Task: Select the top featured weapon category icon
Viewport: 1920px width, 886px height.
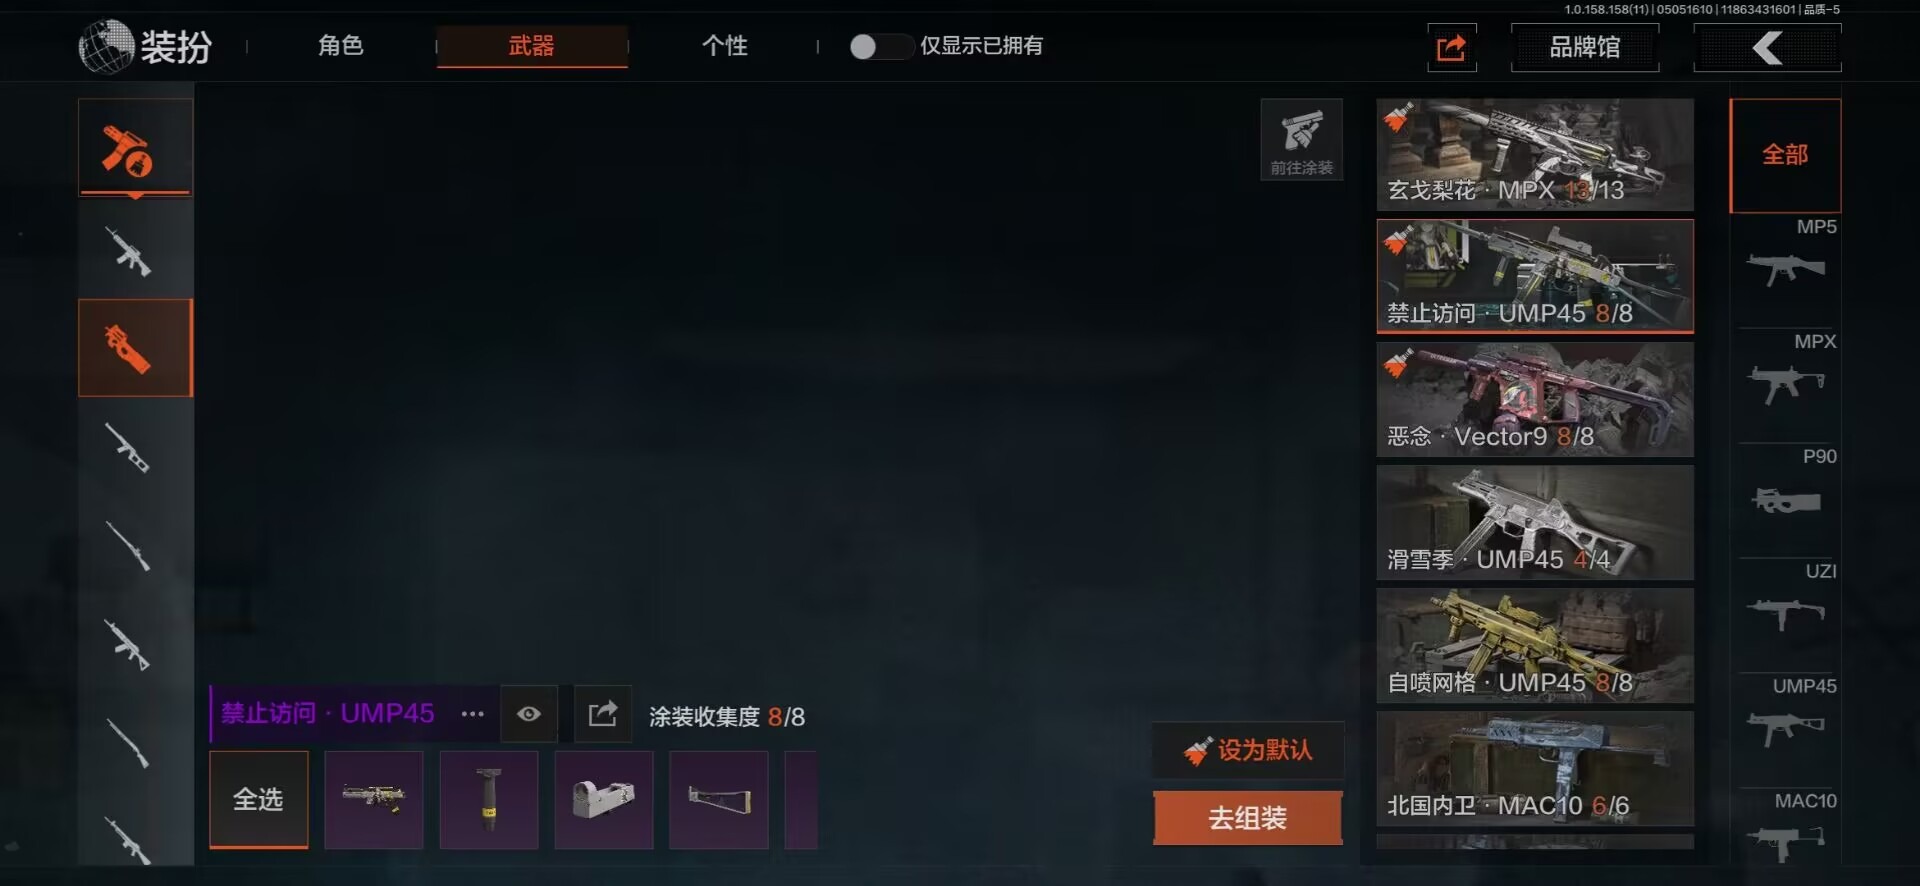Action: (x=135, y=148)
